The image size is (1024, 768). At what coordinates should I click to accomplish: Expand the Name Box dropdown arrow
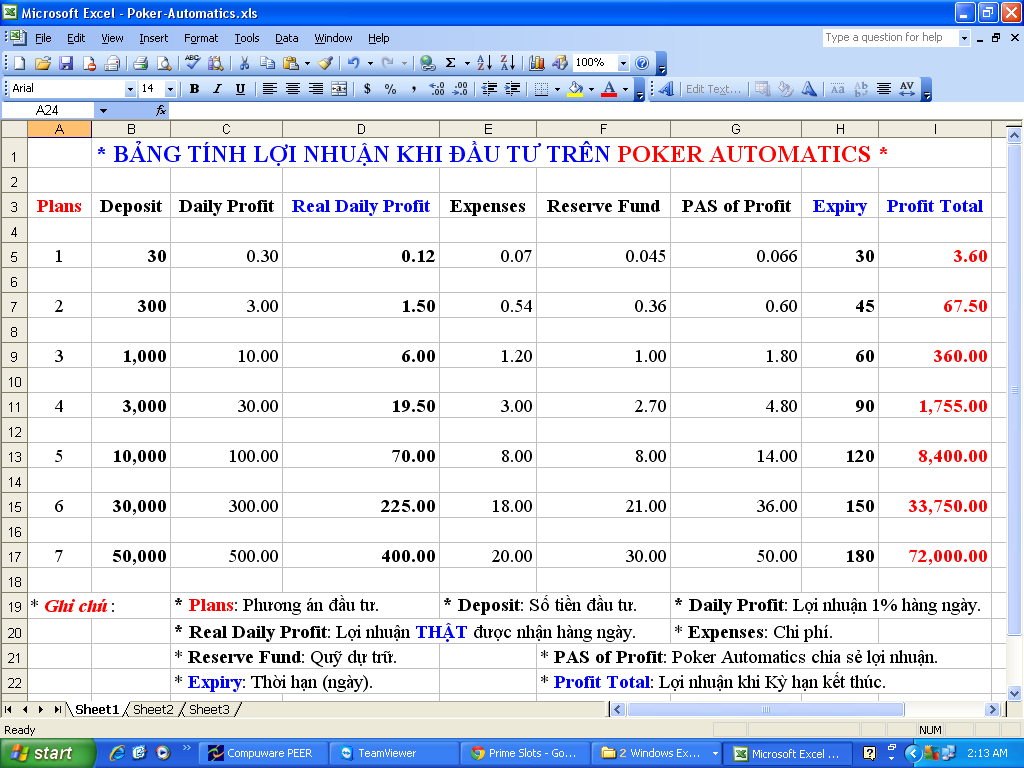click(x=103, y=110)
